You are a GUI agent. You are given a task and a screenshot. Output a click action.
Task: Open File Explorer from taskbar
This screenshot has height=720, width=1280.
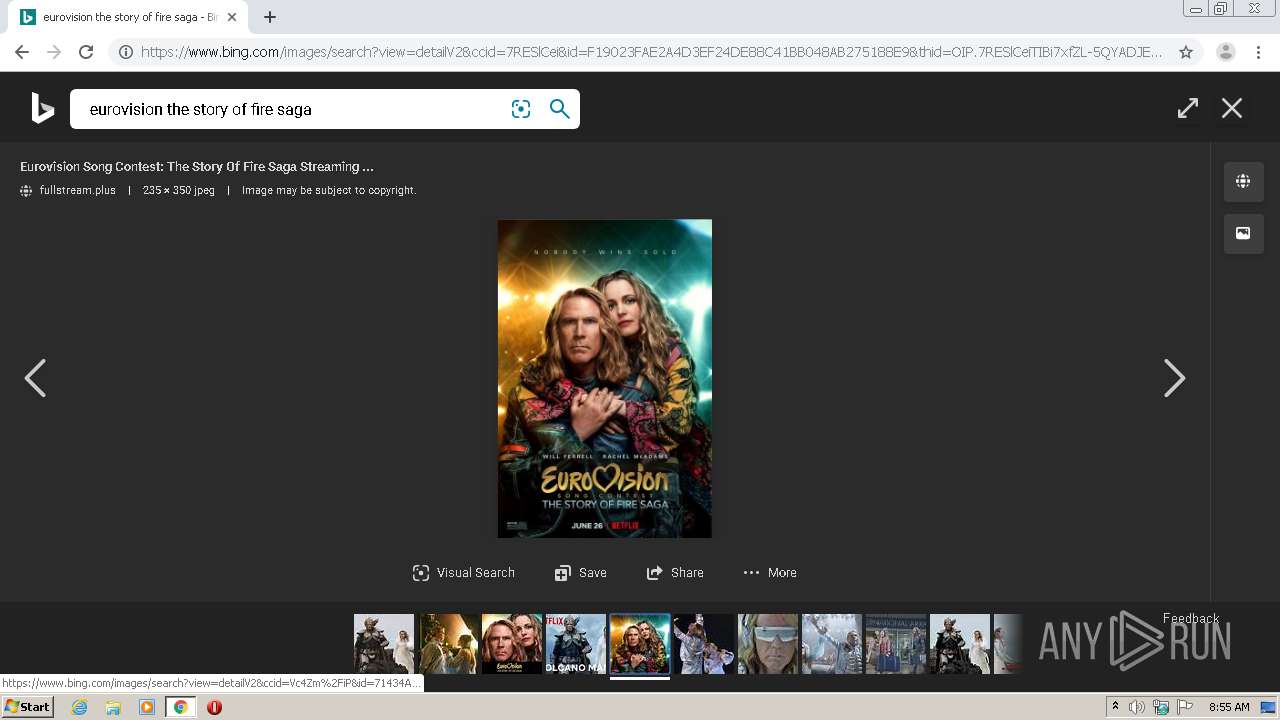(113, 707)
